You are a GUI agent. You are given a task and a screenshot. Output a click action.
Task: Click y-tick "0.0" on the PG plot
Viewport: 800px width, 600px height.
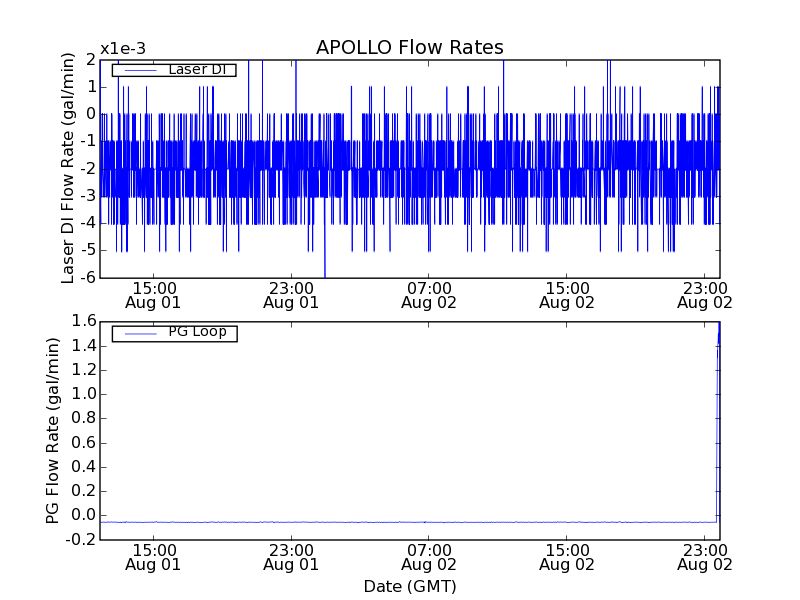coord(84,515)
